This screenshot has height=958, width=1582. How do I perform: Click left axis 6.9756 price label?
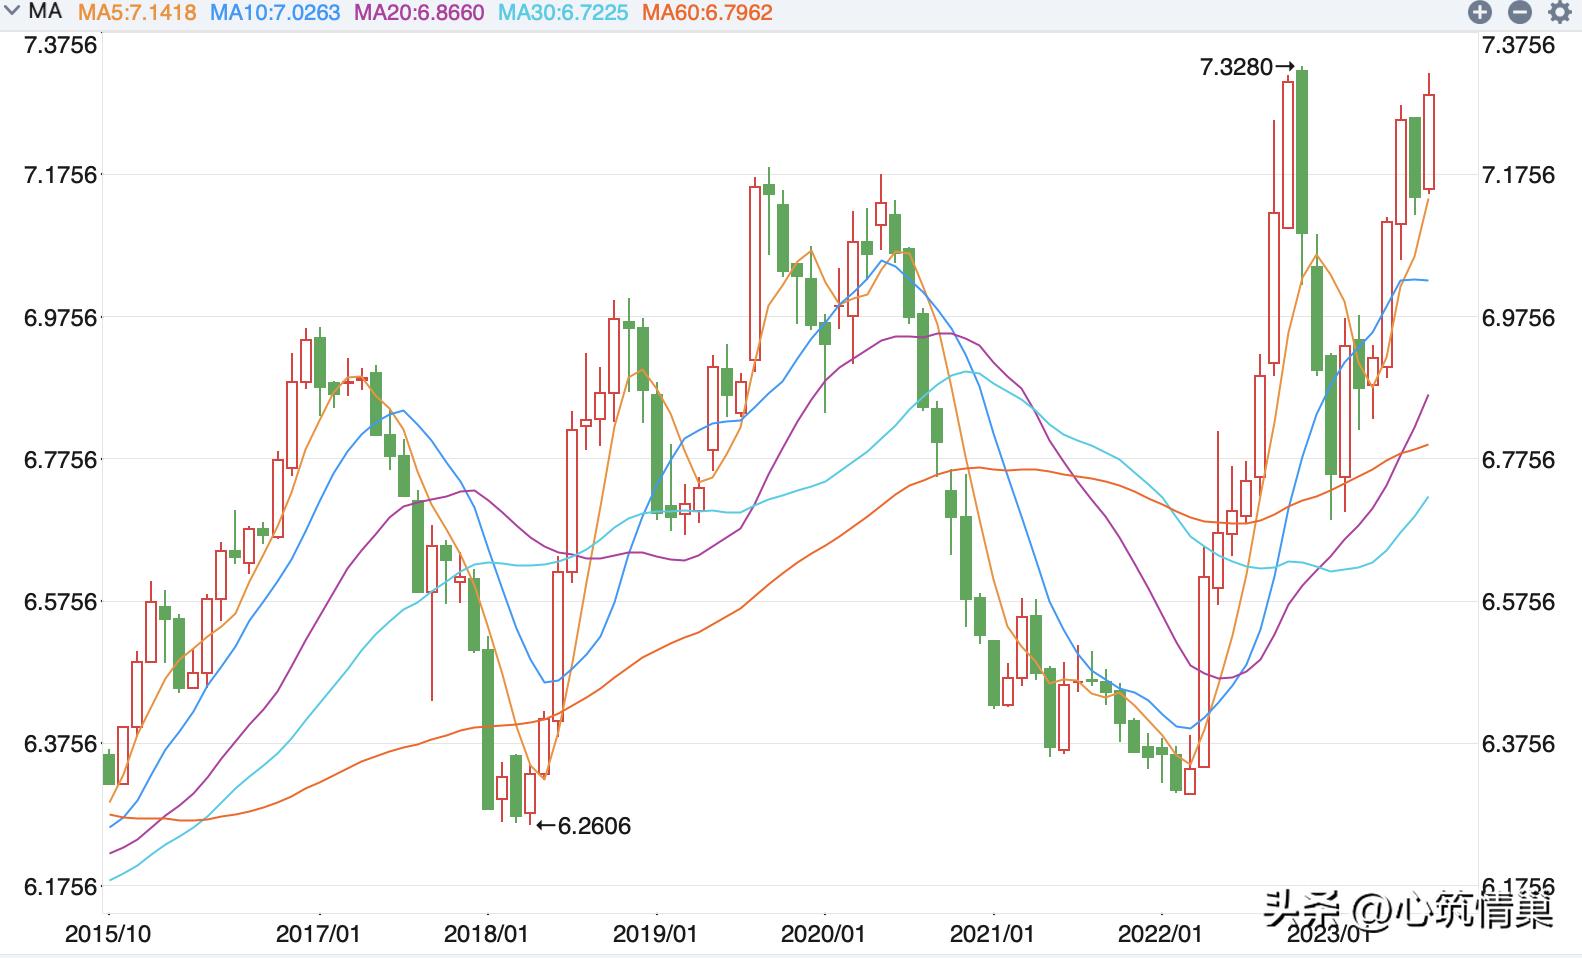coord(62,317)
